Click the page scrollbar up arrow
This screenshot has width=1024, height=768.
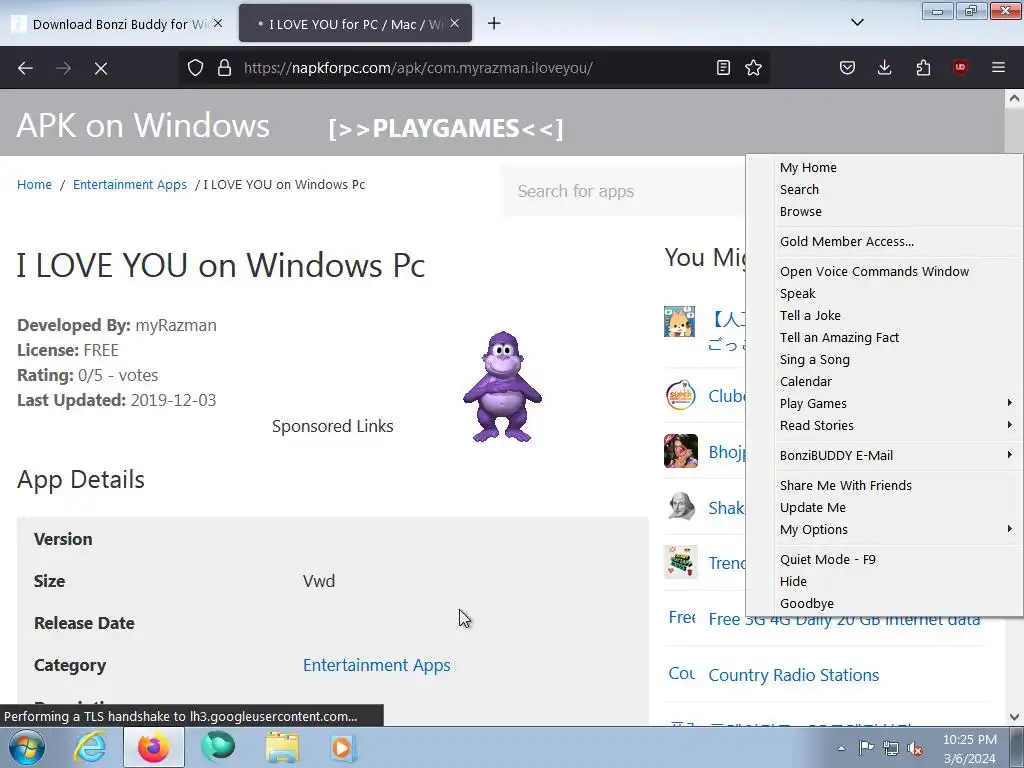pos(1014,99)
